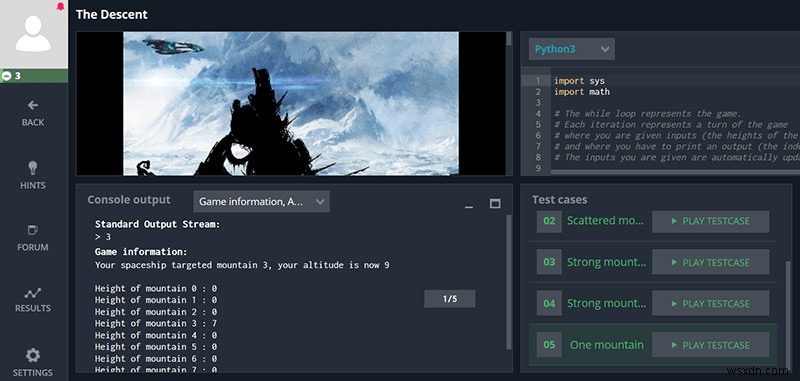Click 'Game information:' heading in console
The height and width of the screenshot is (381, 800).
pos(141,251)
